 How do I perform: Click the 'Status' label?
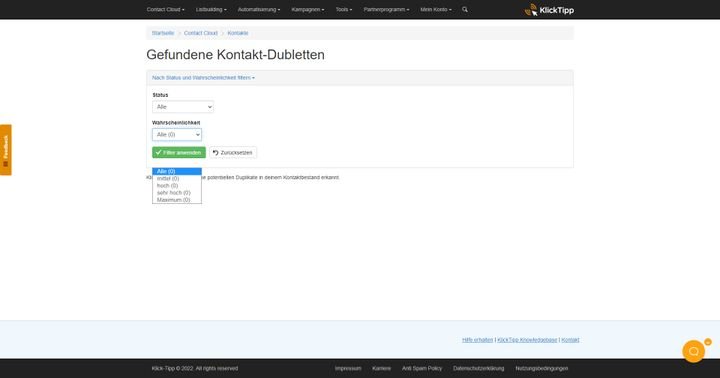click(160, 95)
